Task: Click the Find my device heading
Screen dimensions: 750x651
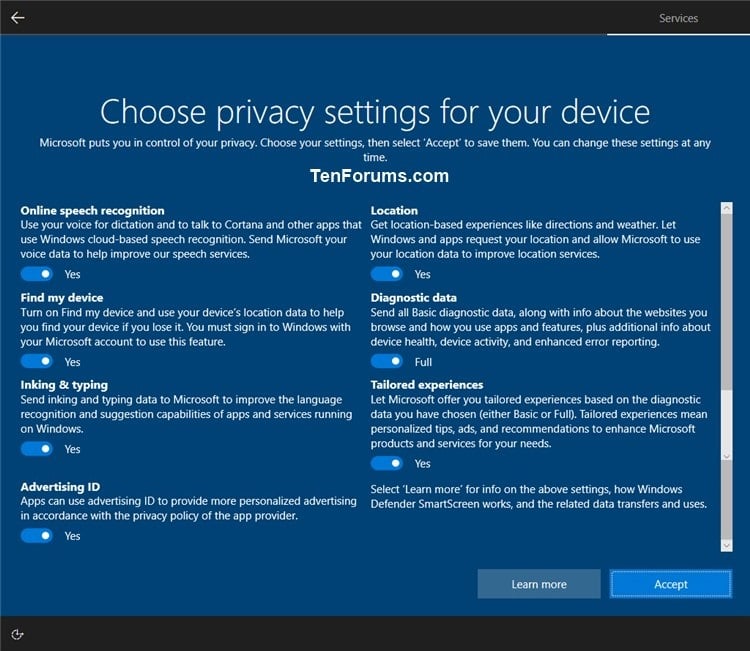Action: coord(62,298)
